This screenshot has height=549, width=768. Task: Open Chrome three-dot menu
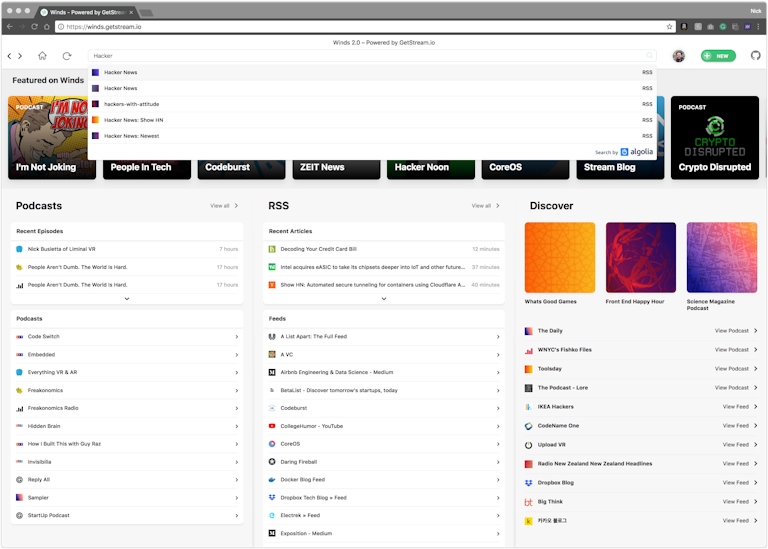click(759, 26)
